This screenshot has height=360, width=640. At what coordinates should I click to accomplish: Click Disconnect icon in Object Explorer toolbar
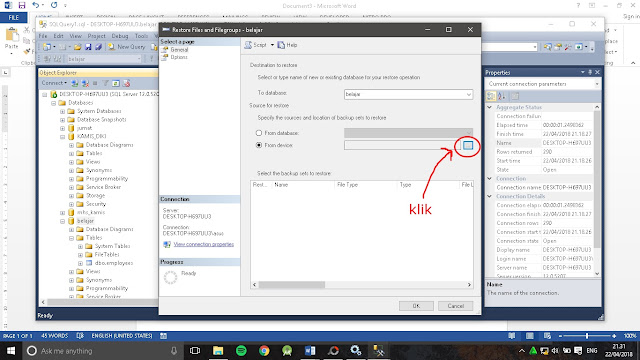click(85, 83)
